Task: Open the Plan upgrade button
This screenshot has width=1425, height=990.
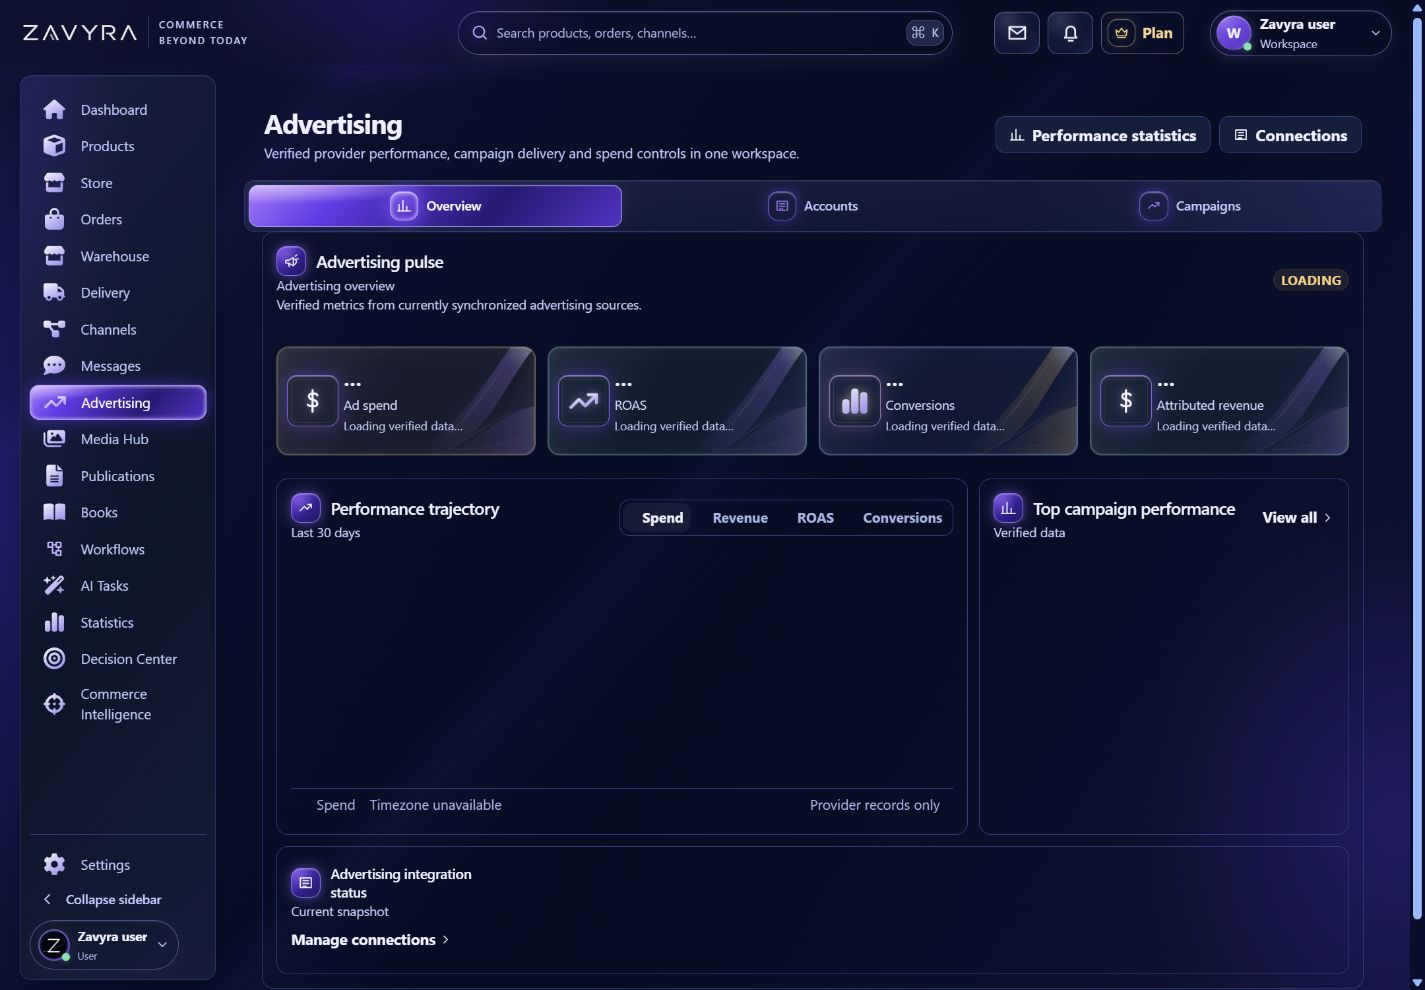Action: tap(1142, 33)
